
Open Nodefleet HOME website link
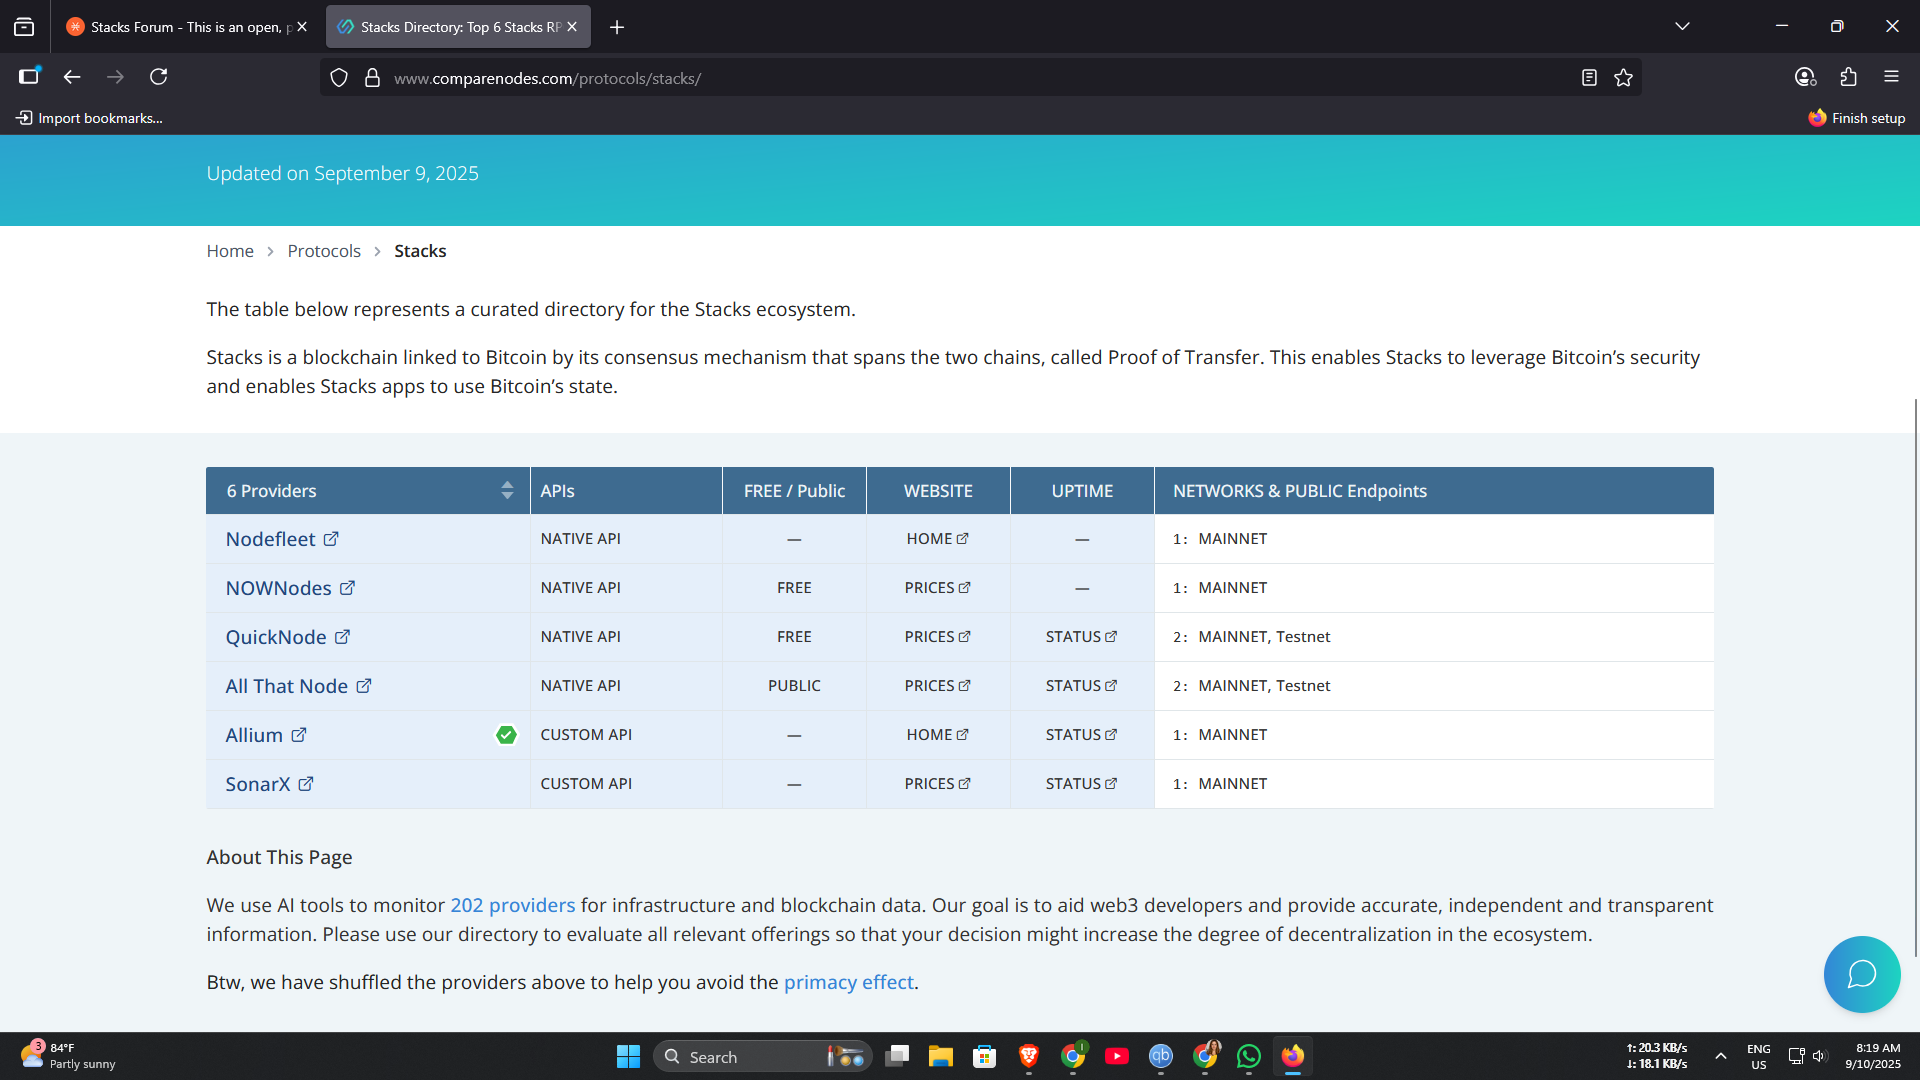[937, 539]
